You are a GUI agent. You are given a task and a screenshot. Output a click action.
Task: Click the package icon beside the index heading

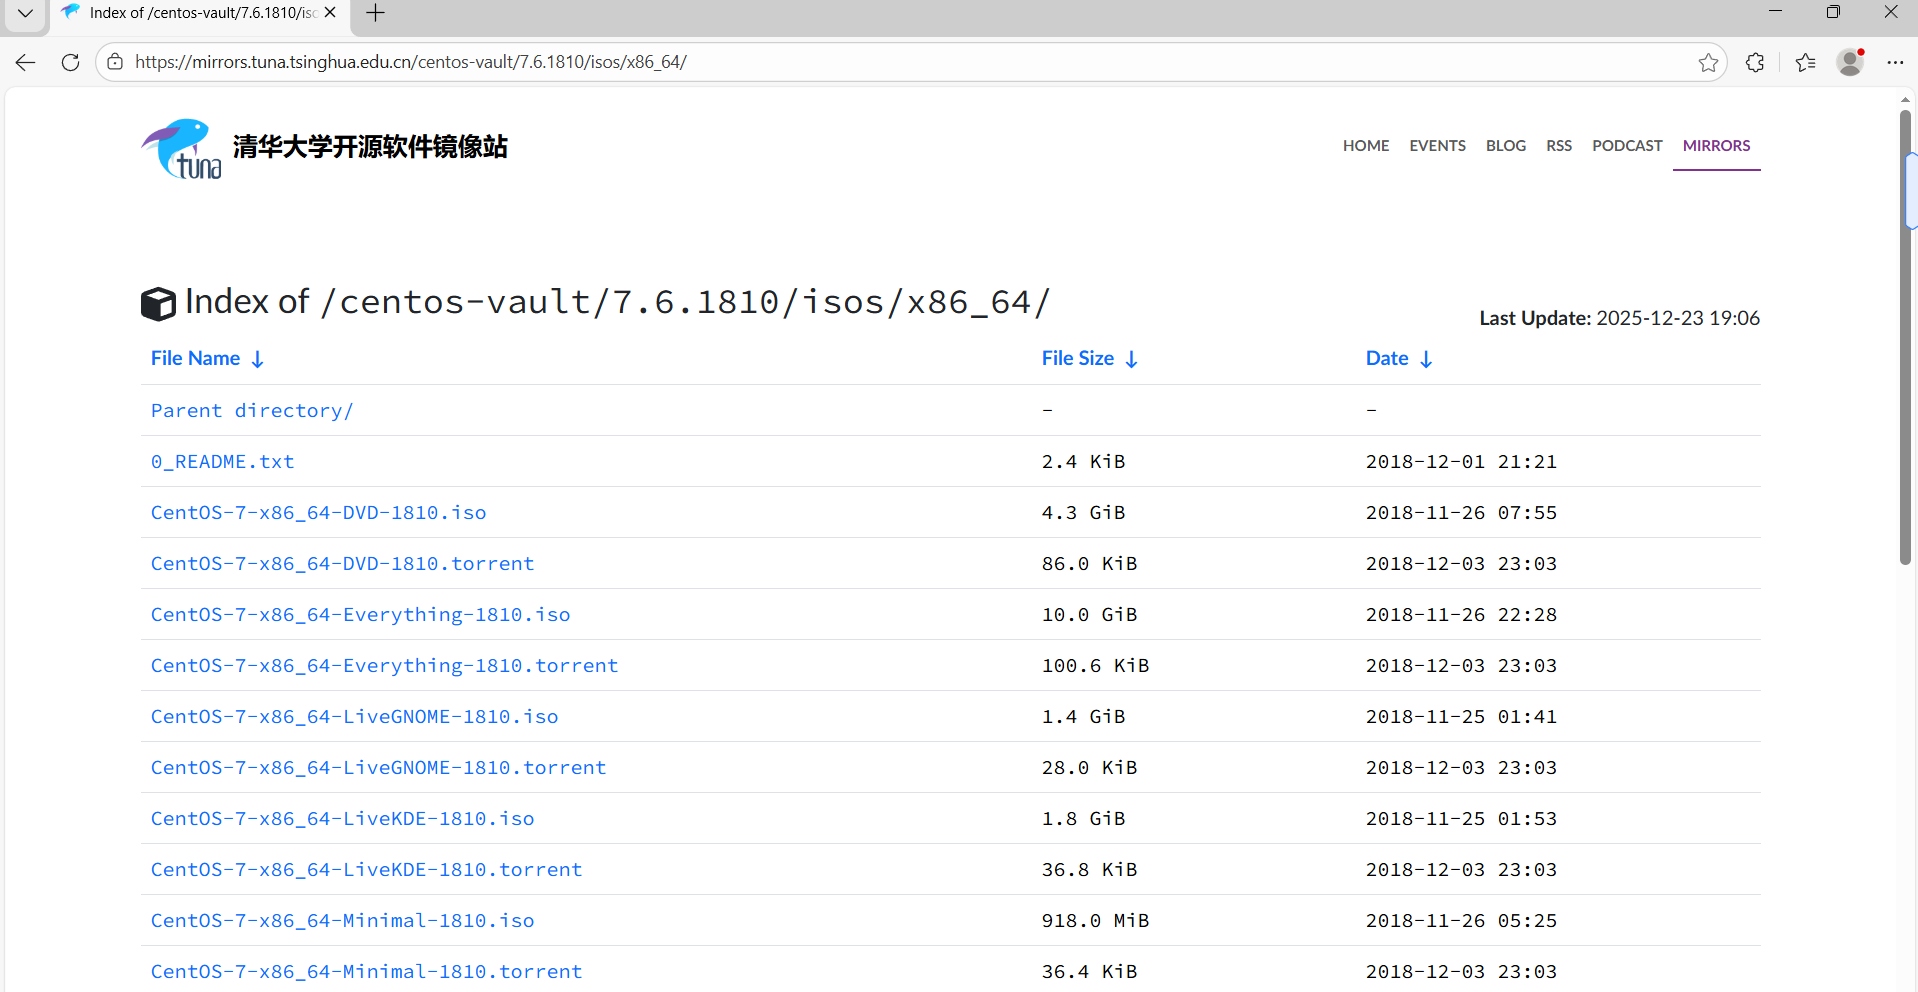(158, 302)
